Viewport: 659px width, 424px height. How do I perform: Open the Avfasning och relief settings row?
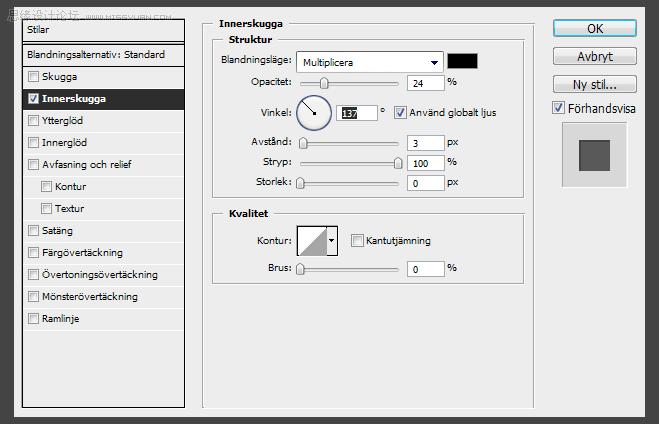coord(103,164)
